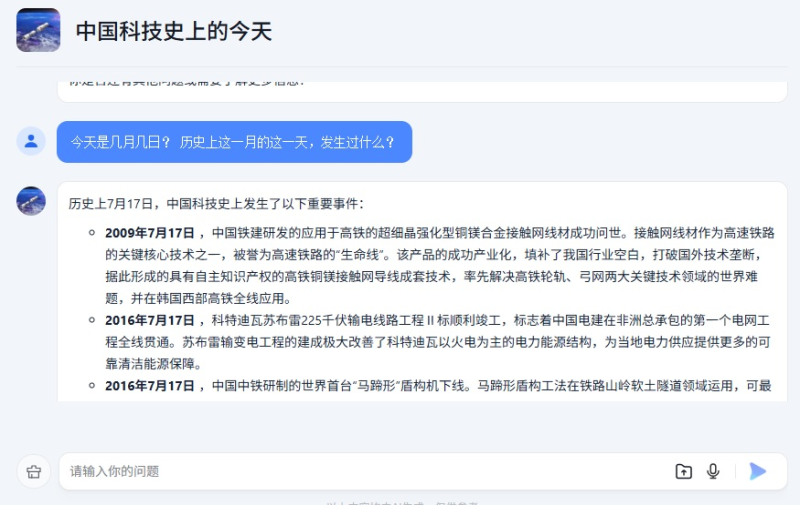
Task: Click the bullet marker before 科特迪瓦 entry
Action: tap(92, 320)
